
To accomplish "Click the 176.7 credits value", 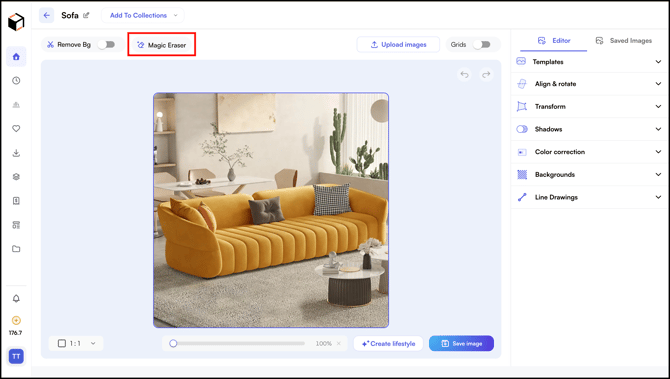I will click(x=15, y=333).
